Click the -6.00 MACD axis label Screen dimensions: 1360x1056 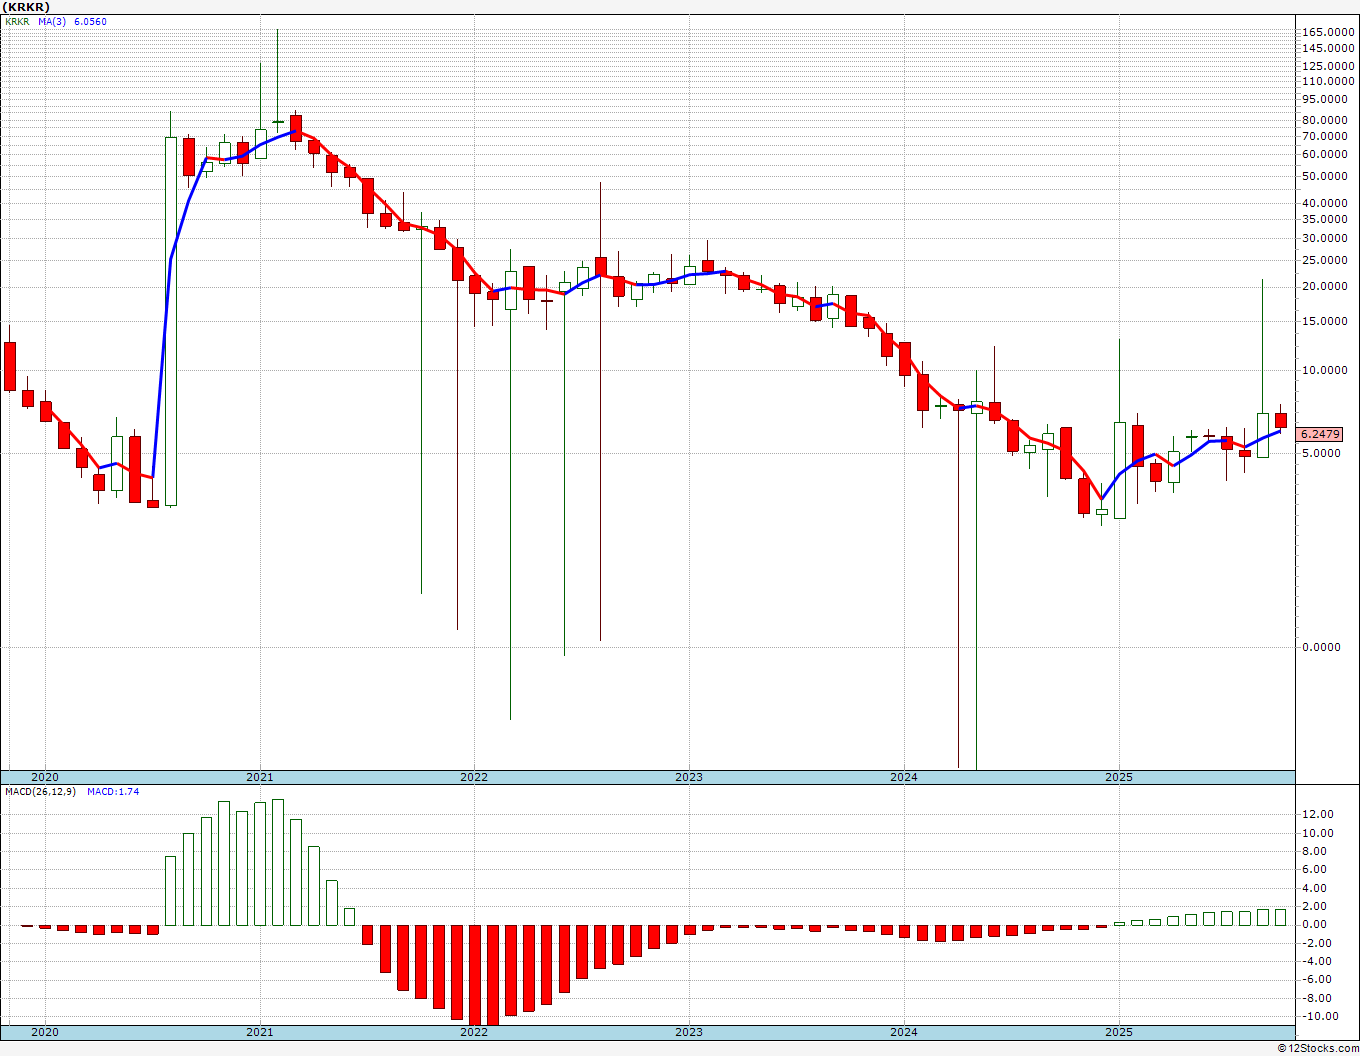click(1319, 980)
